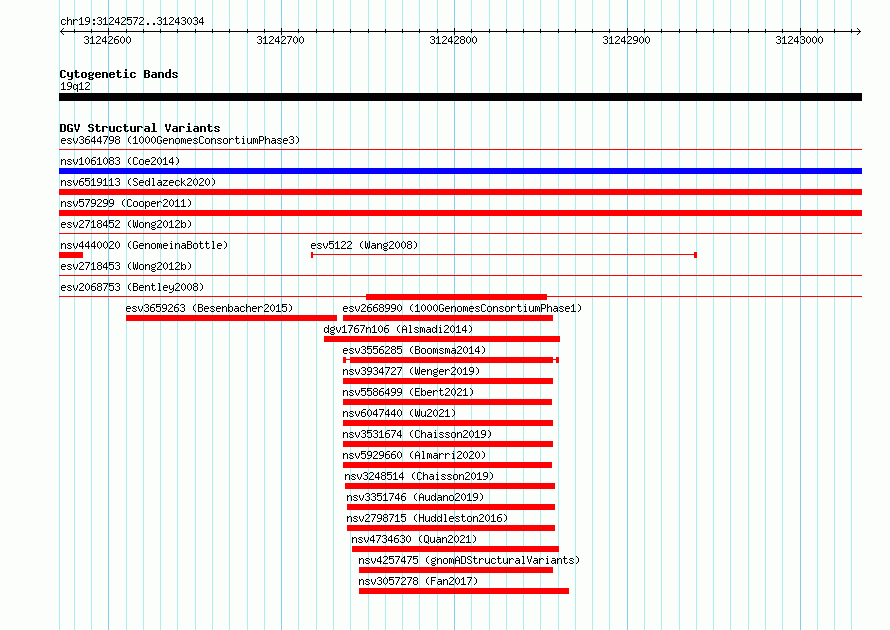Select the red nsv3351746 (Audano2019) variant bar

451,507
